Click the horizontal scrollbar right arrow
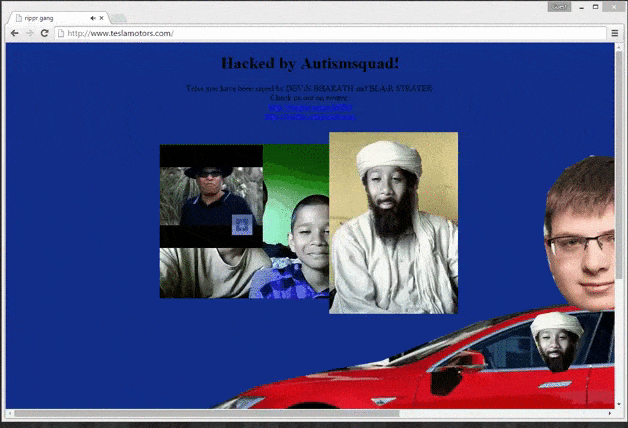Viewport: 628px width, 428px height. [610, 413]
